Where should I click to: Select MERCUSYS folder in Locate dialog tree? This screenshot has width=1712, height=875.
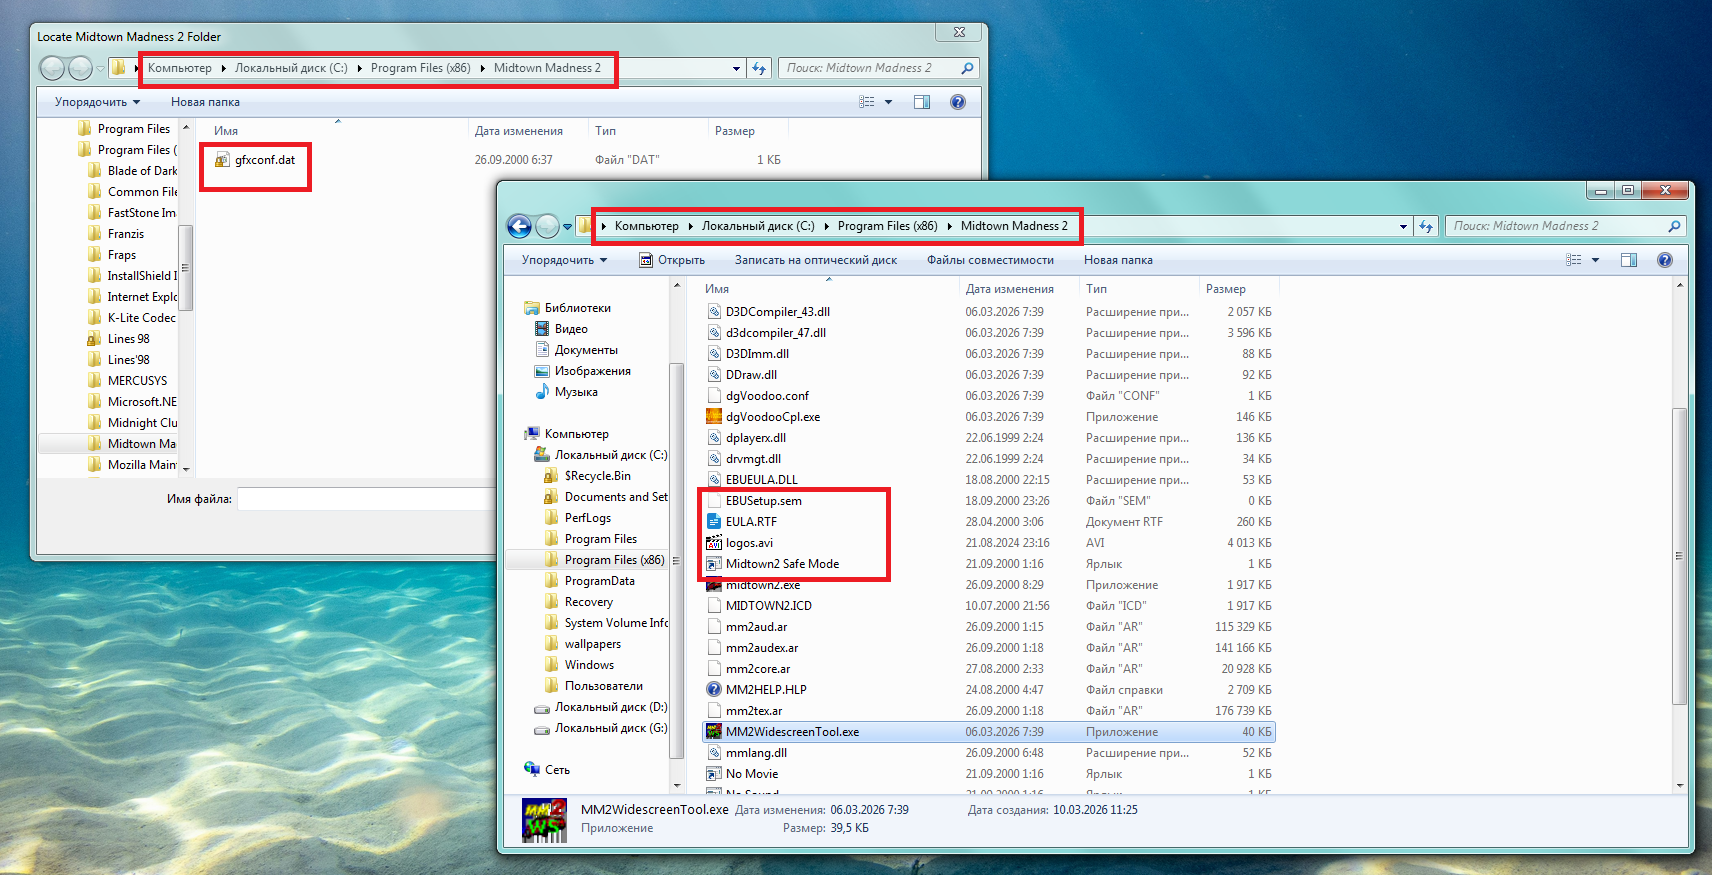tap(137, 381)
